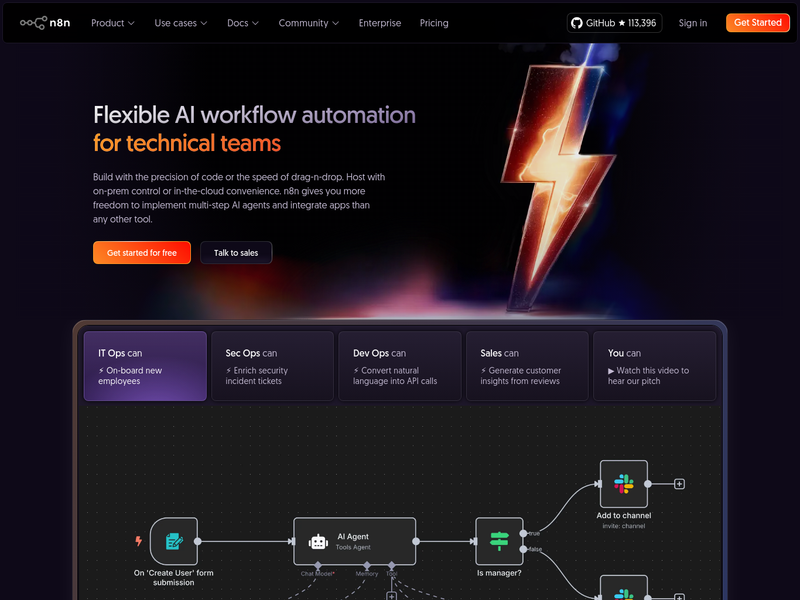Click the AI Agent robot icon
Viewport: 800px width, 600px height.
click(x=318, y=542)
